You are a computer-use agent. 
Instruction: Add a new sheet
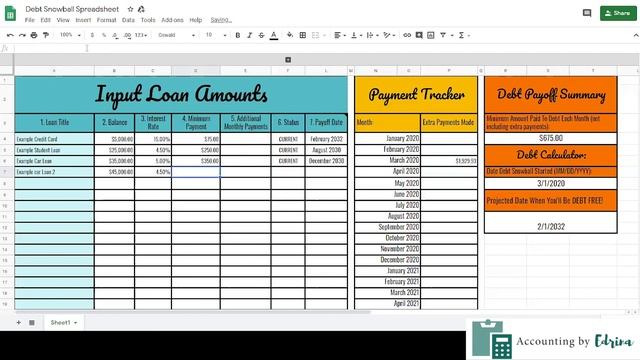click(18, 322)
